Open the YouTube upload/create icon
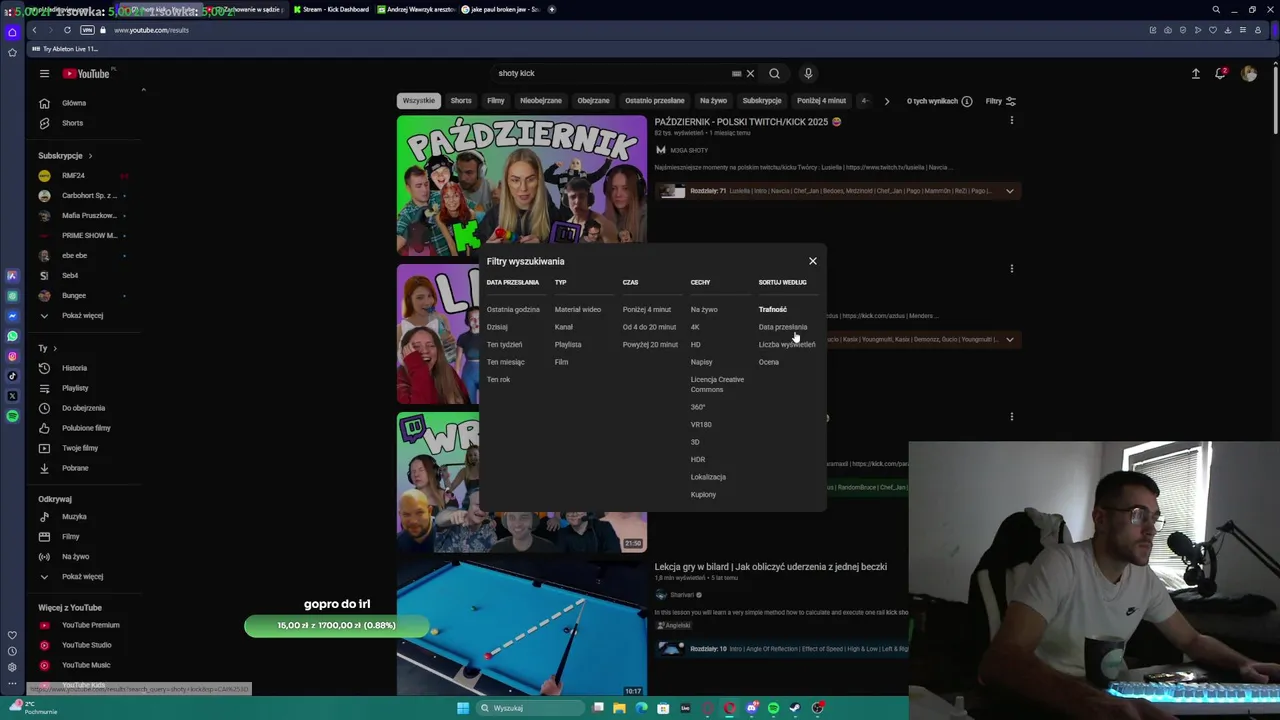Image resolution: width=1280 pixels, height=720 pixels. coord(1195,73)
